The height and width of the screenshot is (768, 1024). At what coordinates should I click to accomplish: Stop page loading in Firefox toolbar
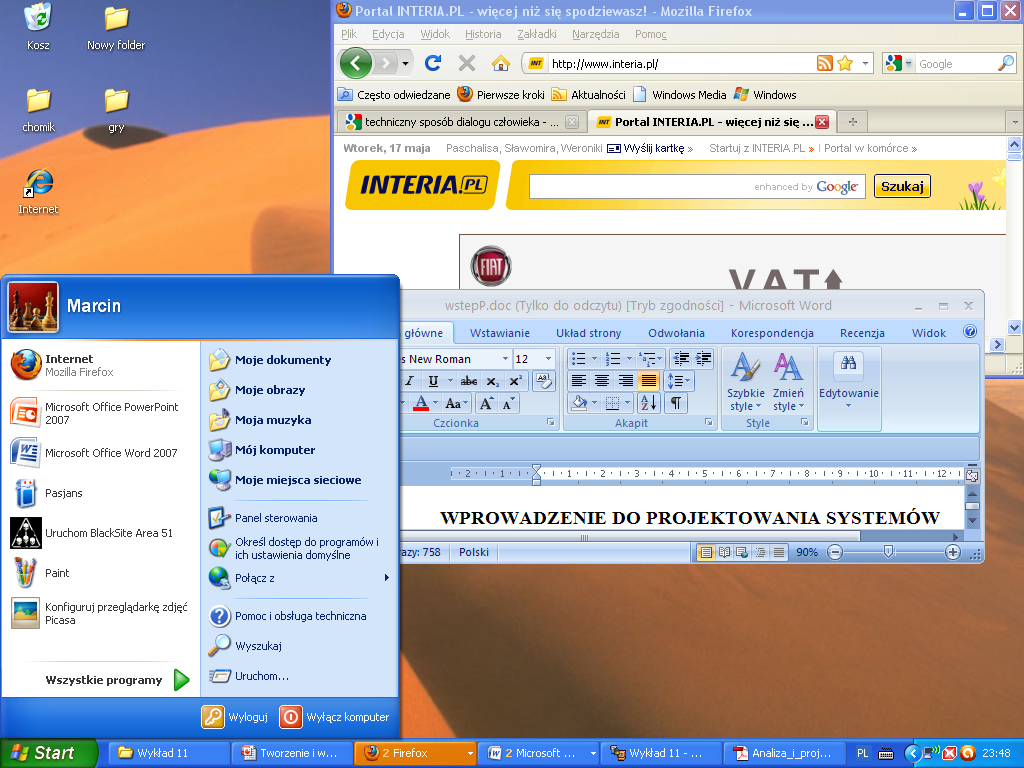[x=467, y=63]
